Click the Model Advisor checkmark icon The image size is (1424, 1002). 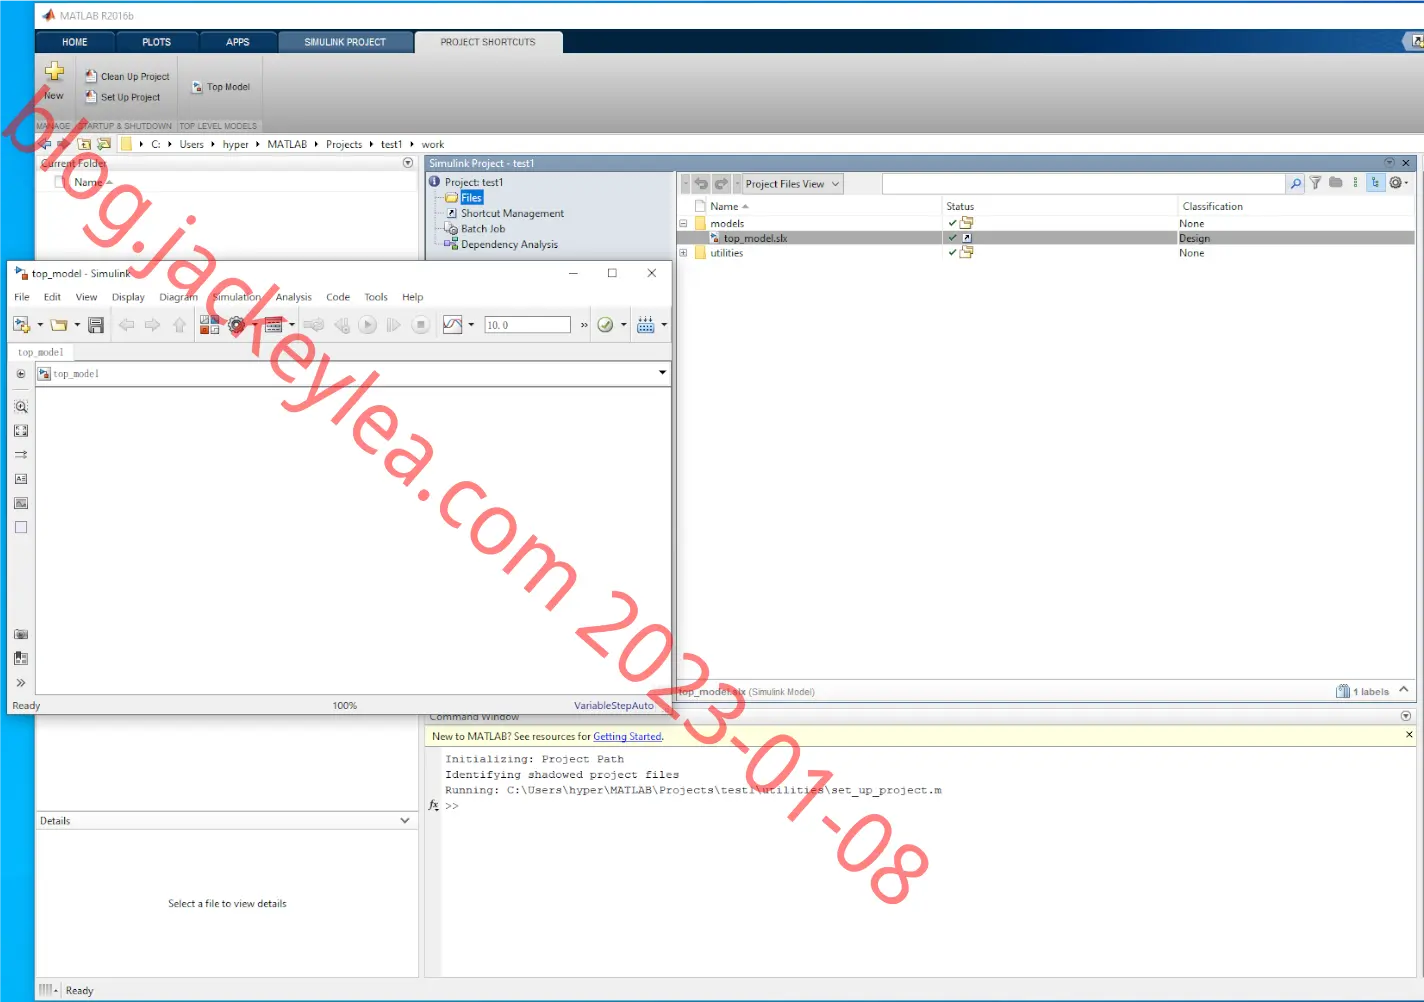coord(605,325)
